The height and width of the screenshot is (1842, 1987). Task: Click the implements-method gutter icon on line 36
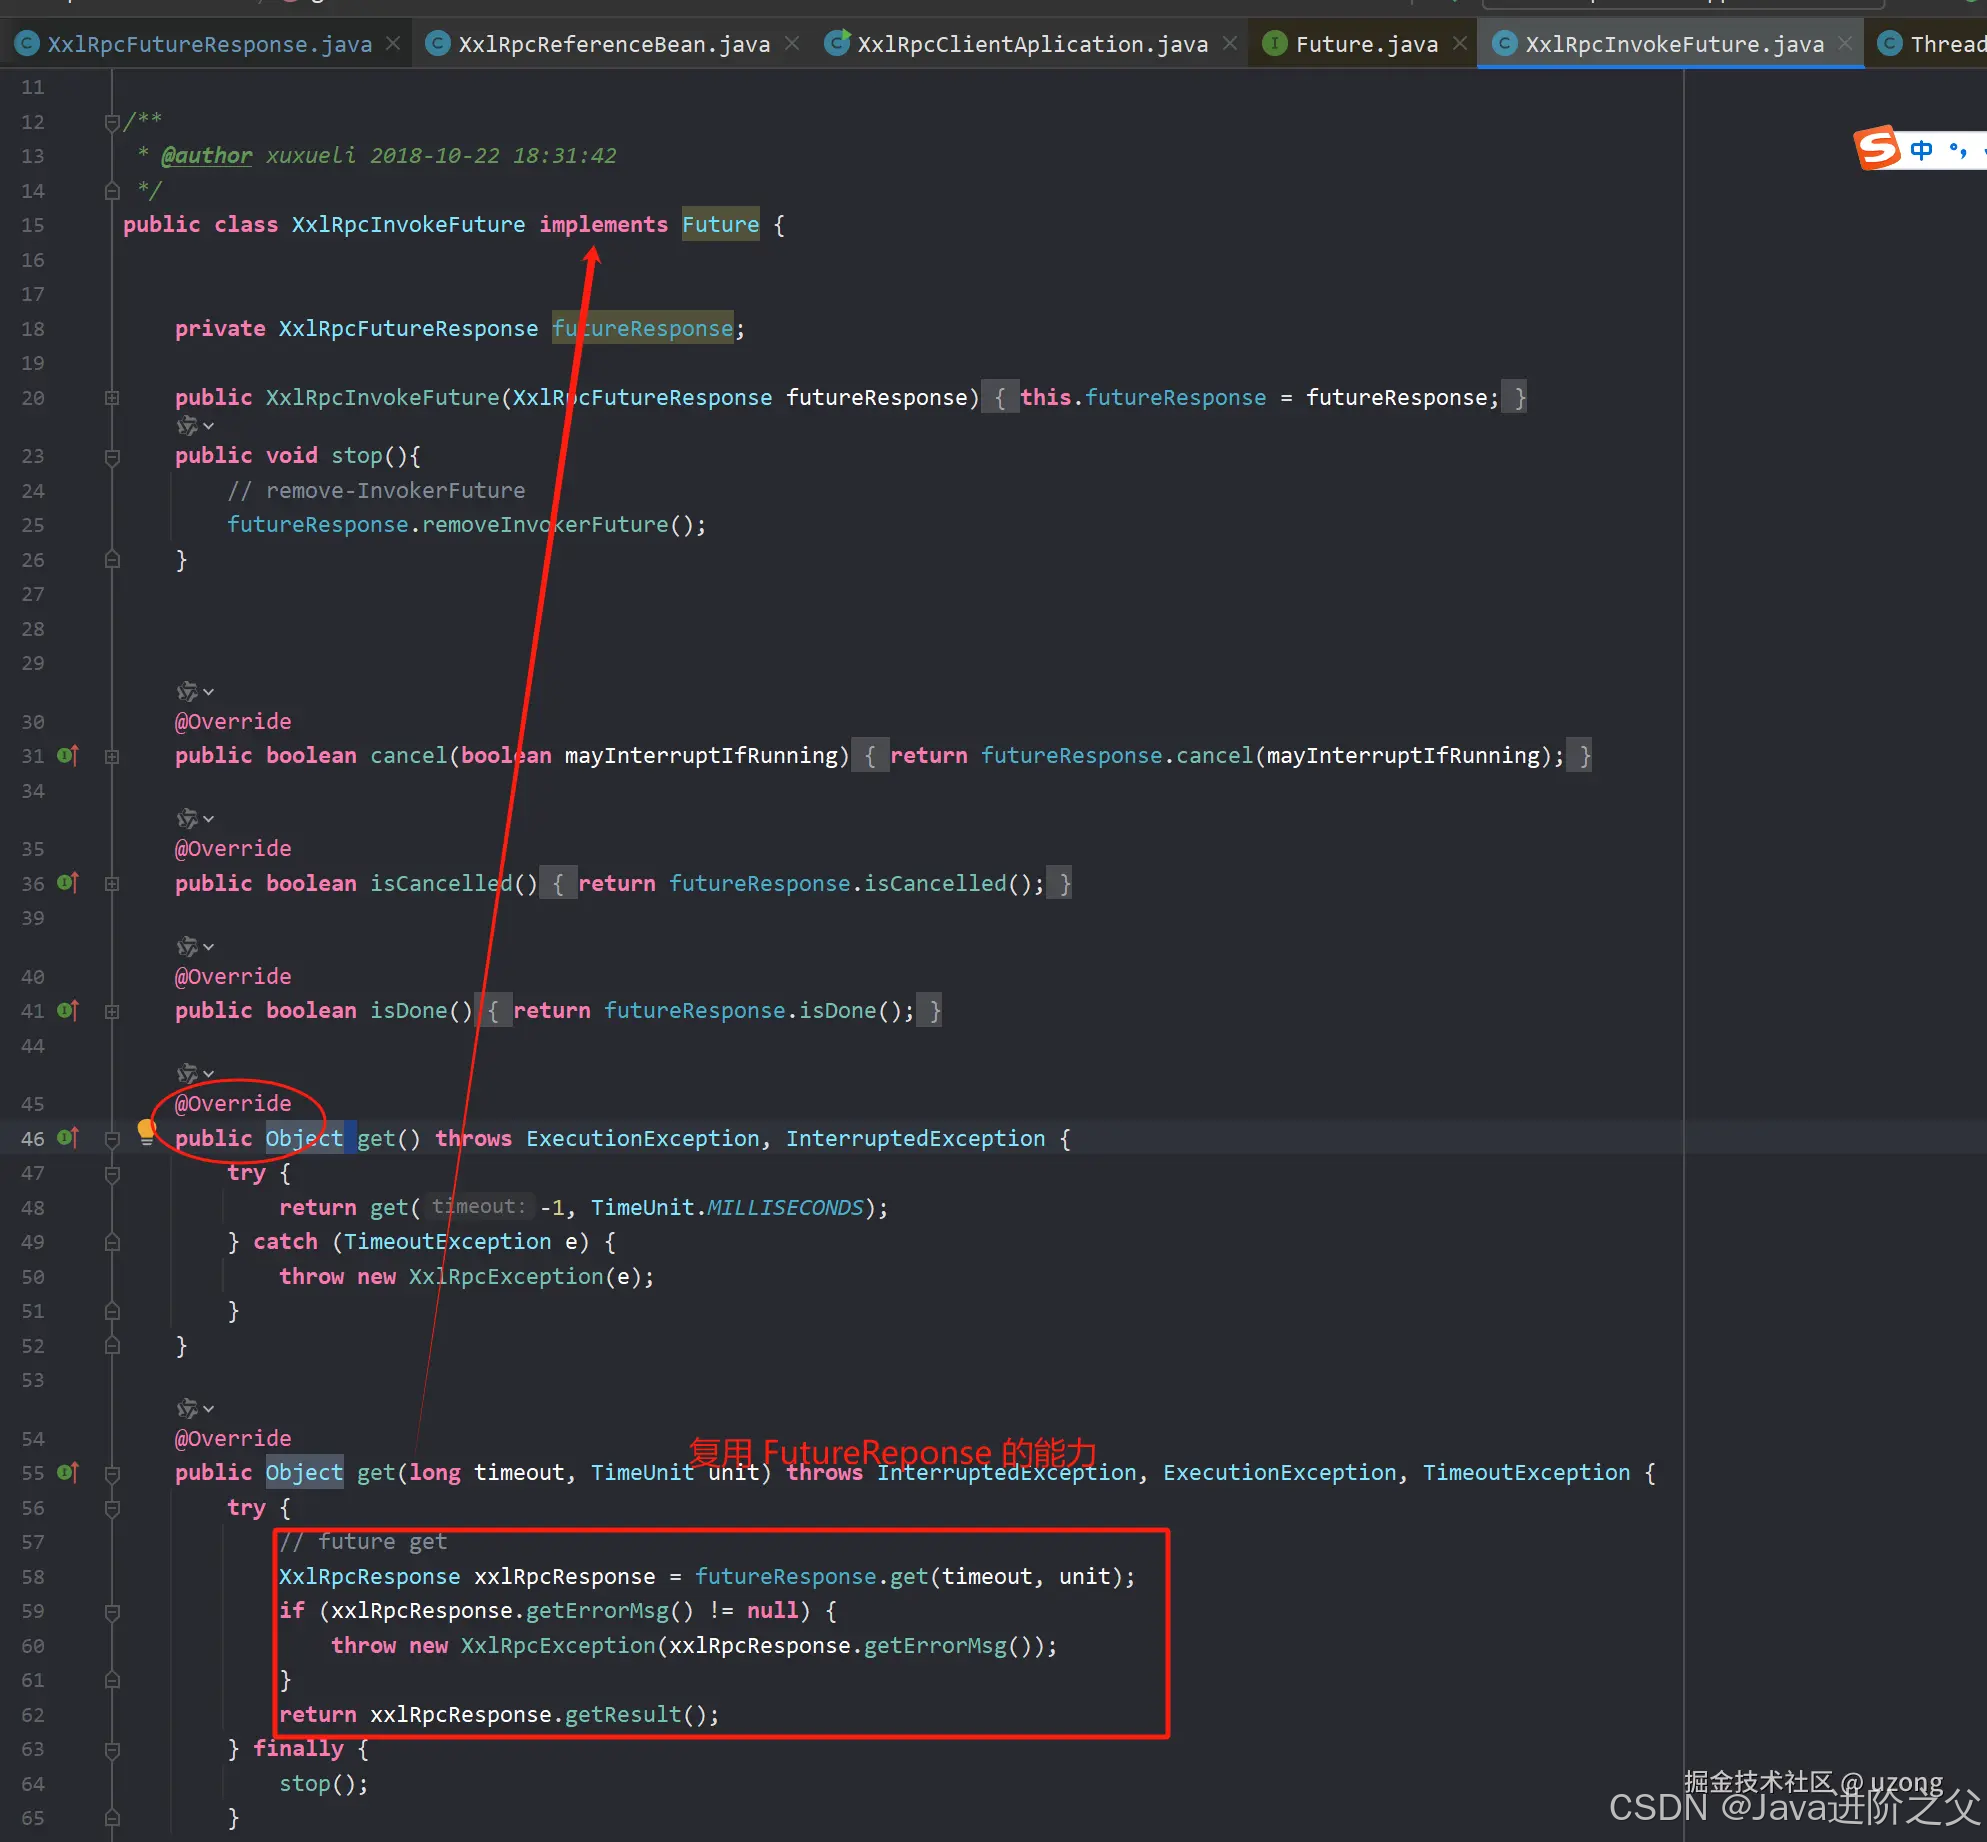68,883
